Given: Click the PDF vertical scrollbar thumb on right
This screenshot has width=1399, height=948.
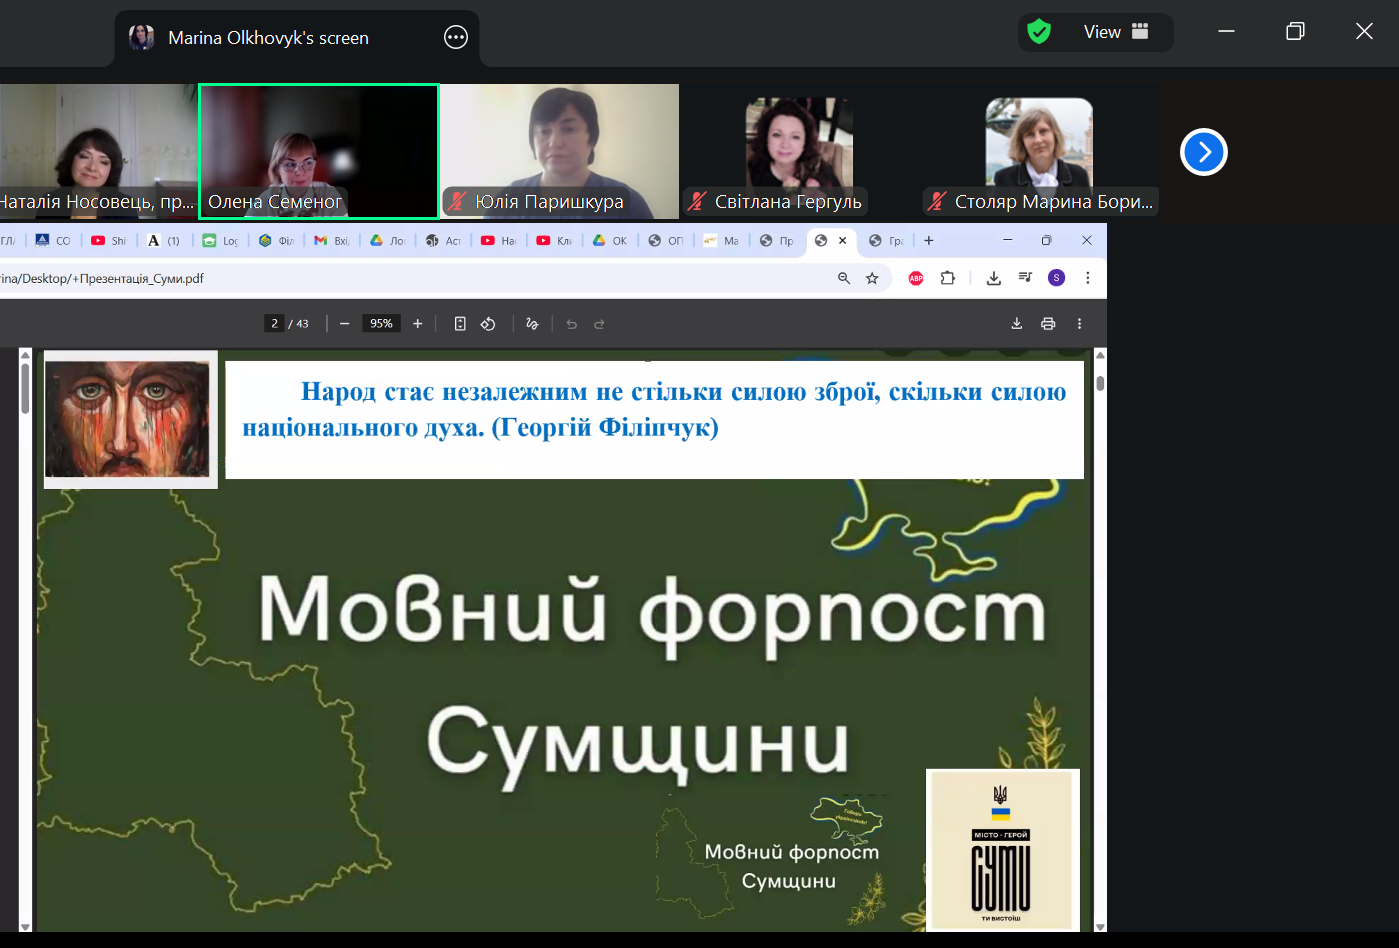Looking at the screenshot, I should coord(1100,383).
